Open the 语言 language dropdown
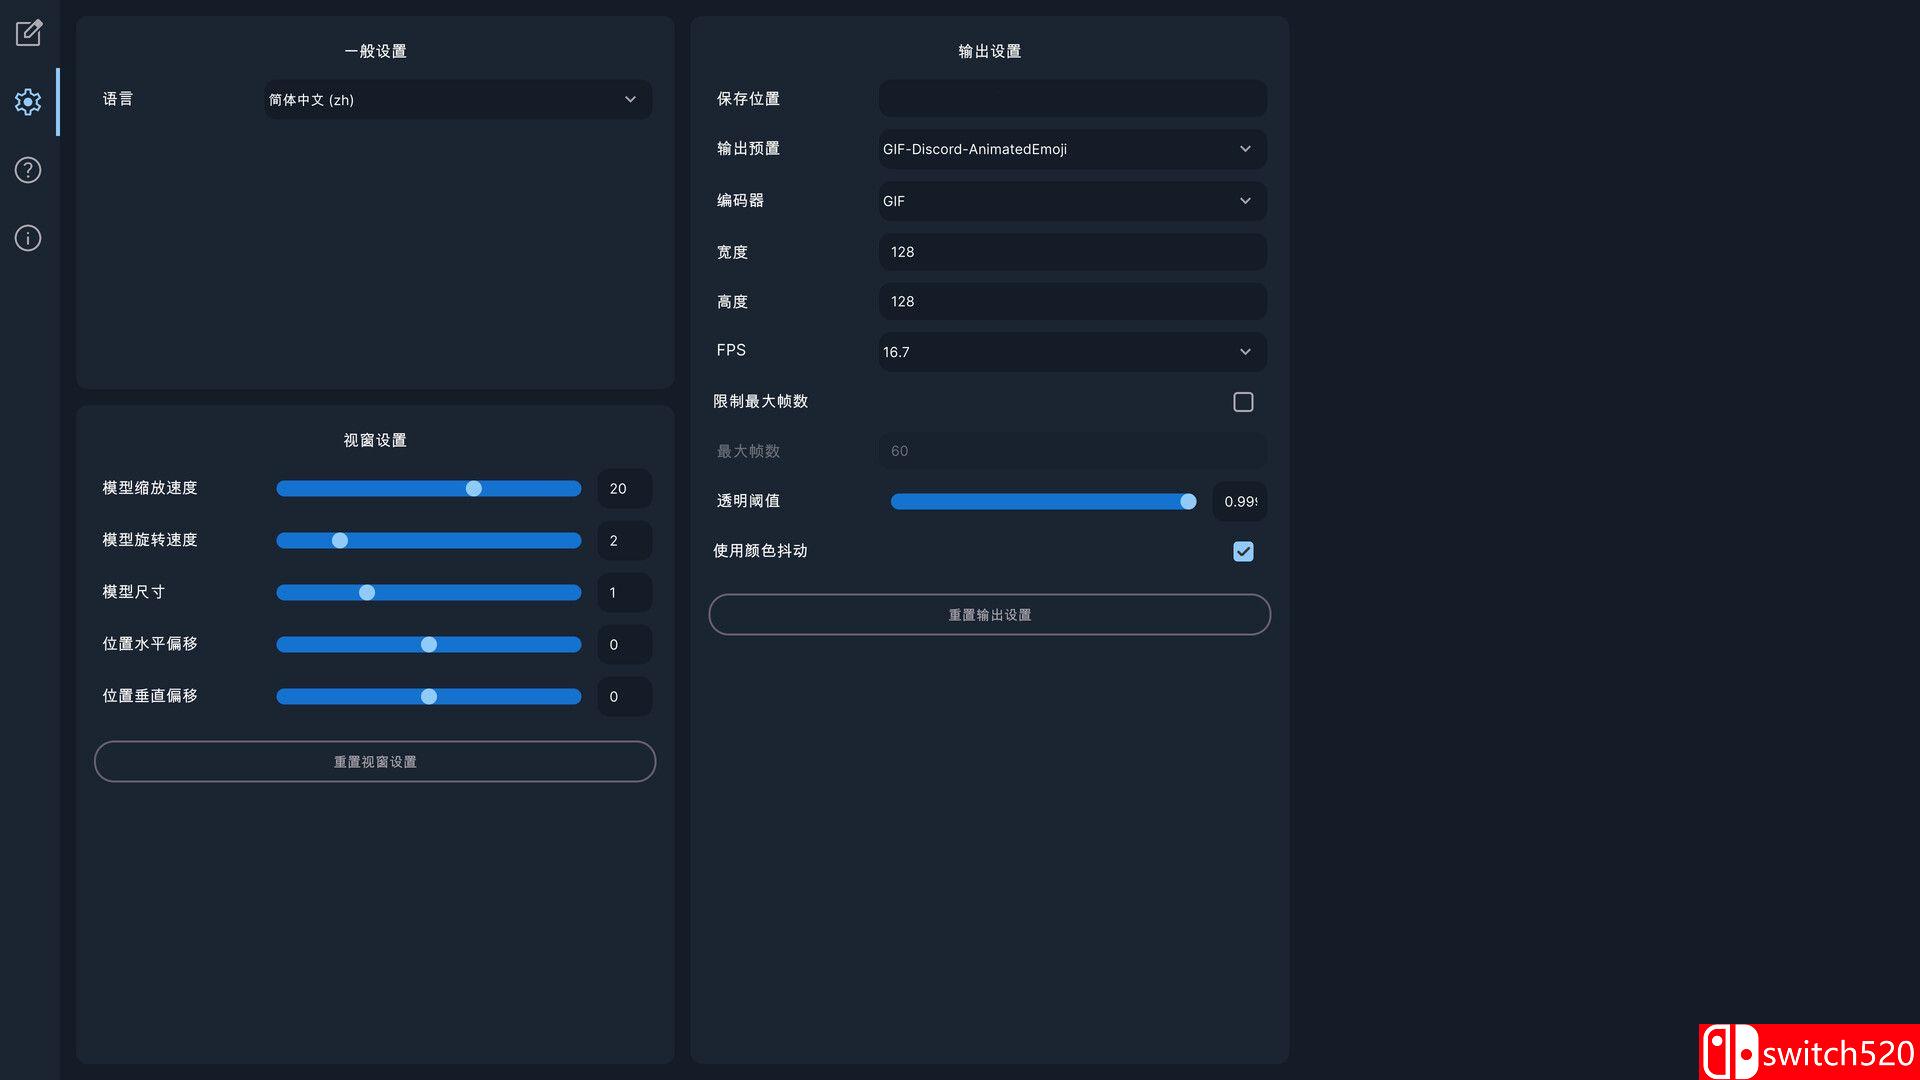Viewport: 1920px width, 1080px height. point(457,99)
